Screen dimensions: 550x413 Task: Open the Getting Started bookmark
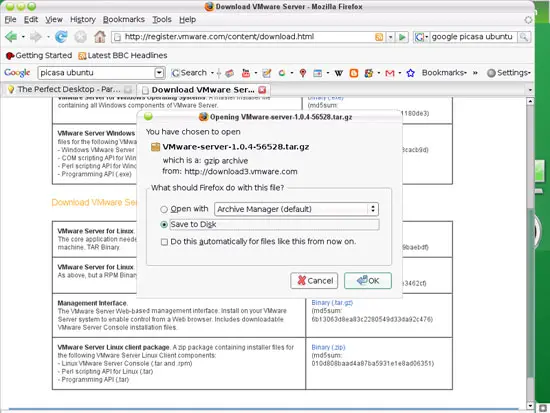coord(39,55)
